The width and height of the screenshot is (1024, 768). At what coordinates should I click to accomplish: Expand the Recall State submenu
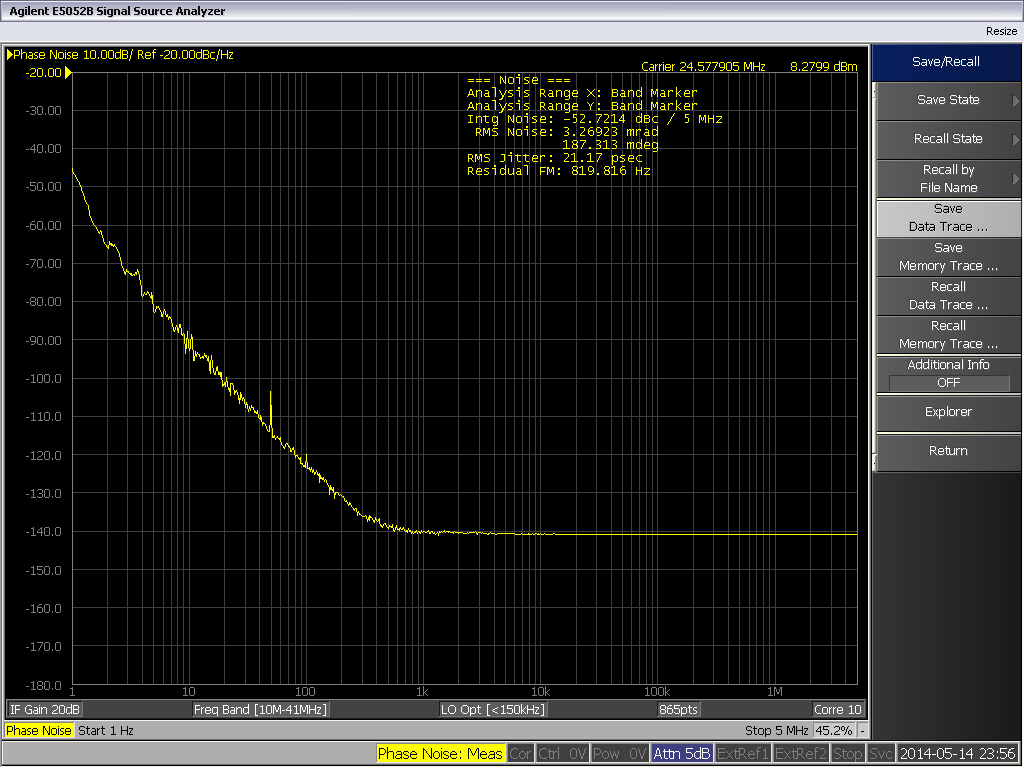948,139
